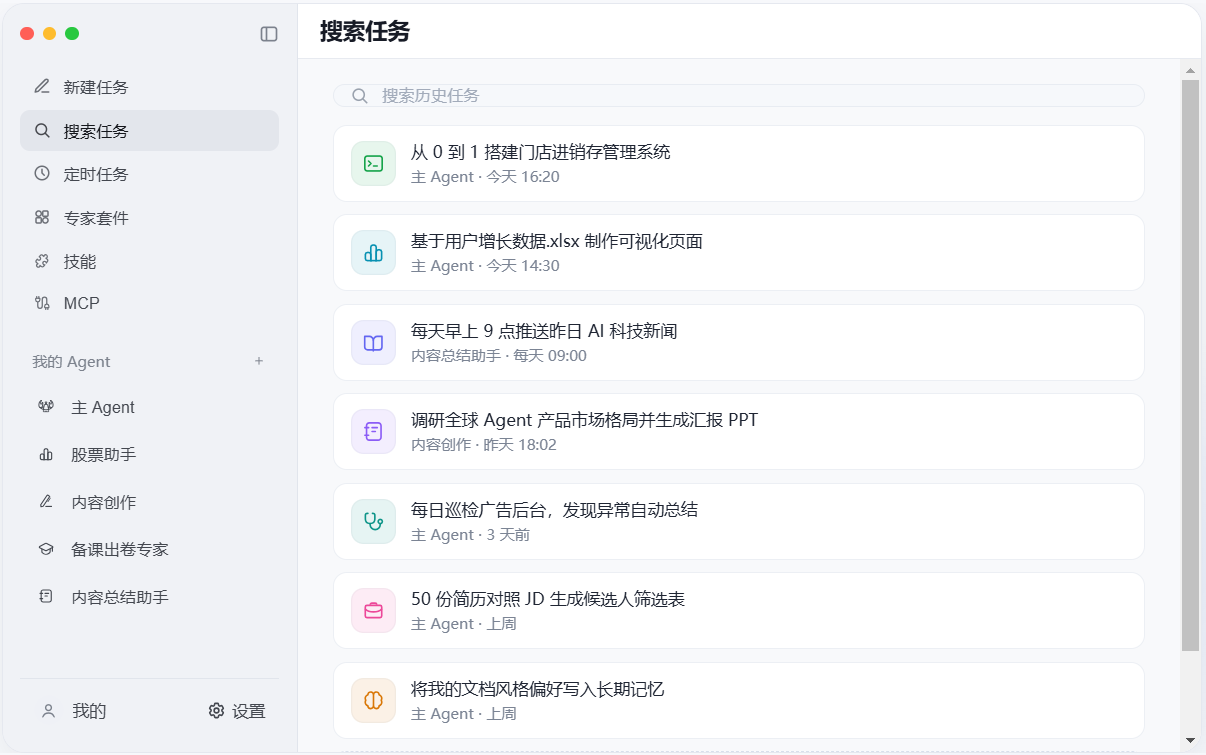The image size is (1206, 755).
Task: Click the orange brain icon of 长期记忆 task
Action: [x=373, y=701]
